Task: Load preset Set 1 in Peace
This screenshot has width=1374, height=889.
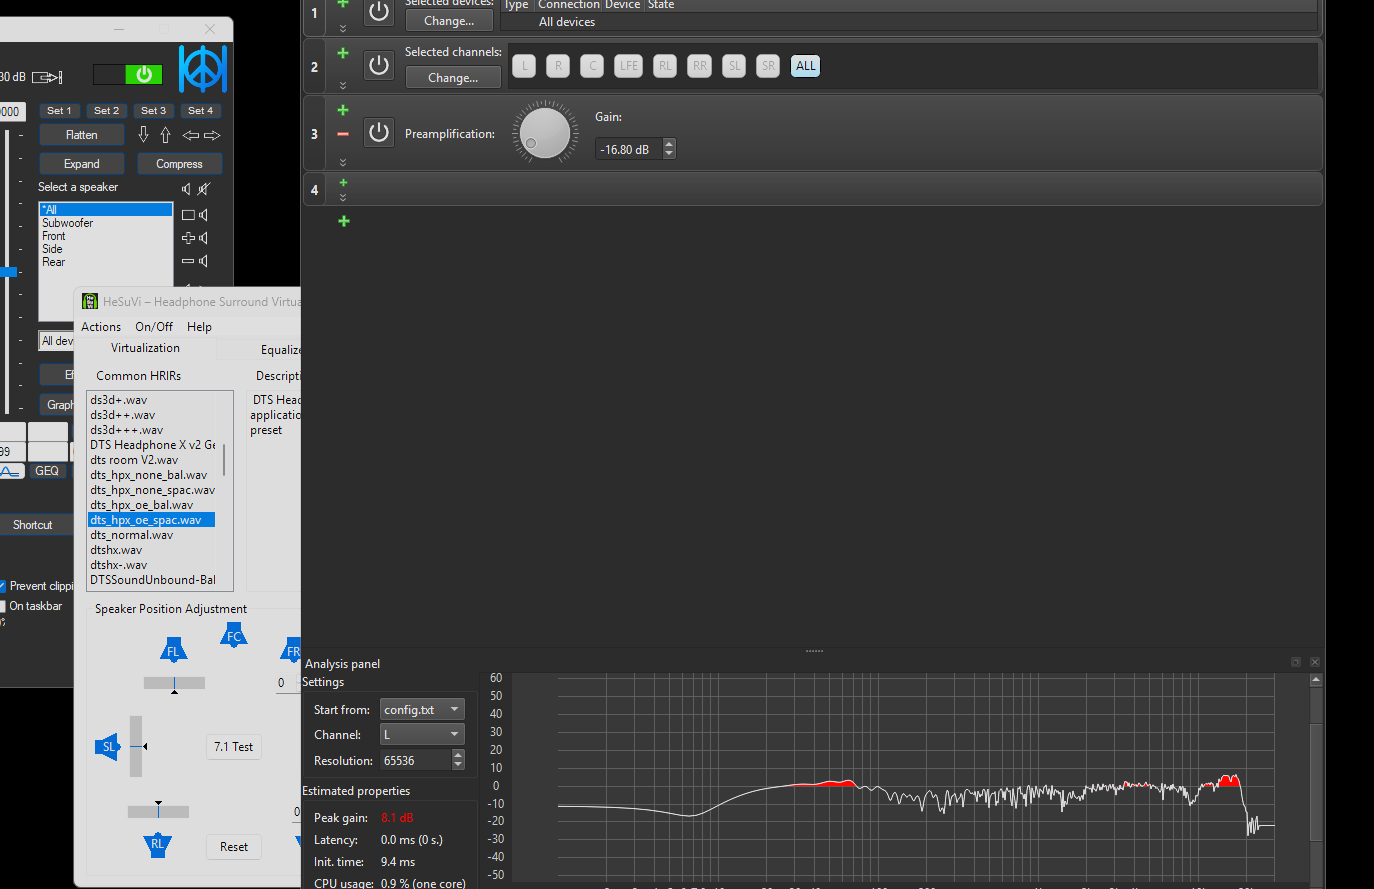Action: coord(59,111)
